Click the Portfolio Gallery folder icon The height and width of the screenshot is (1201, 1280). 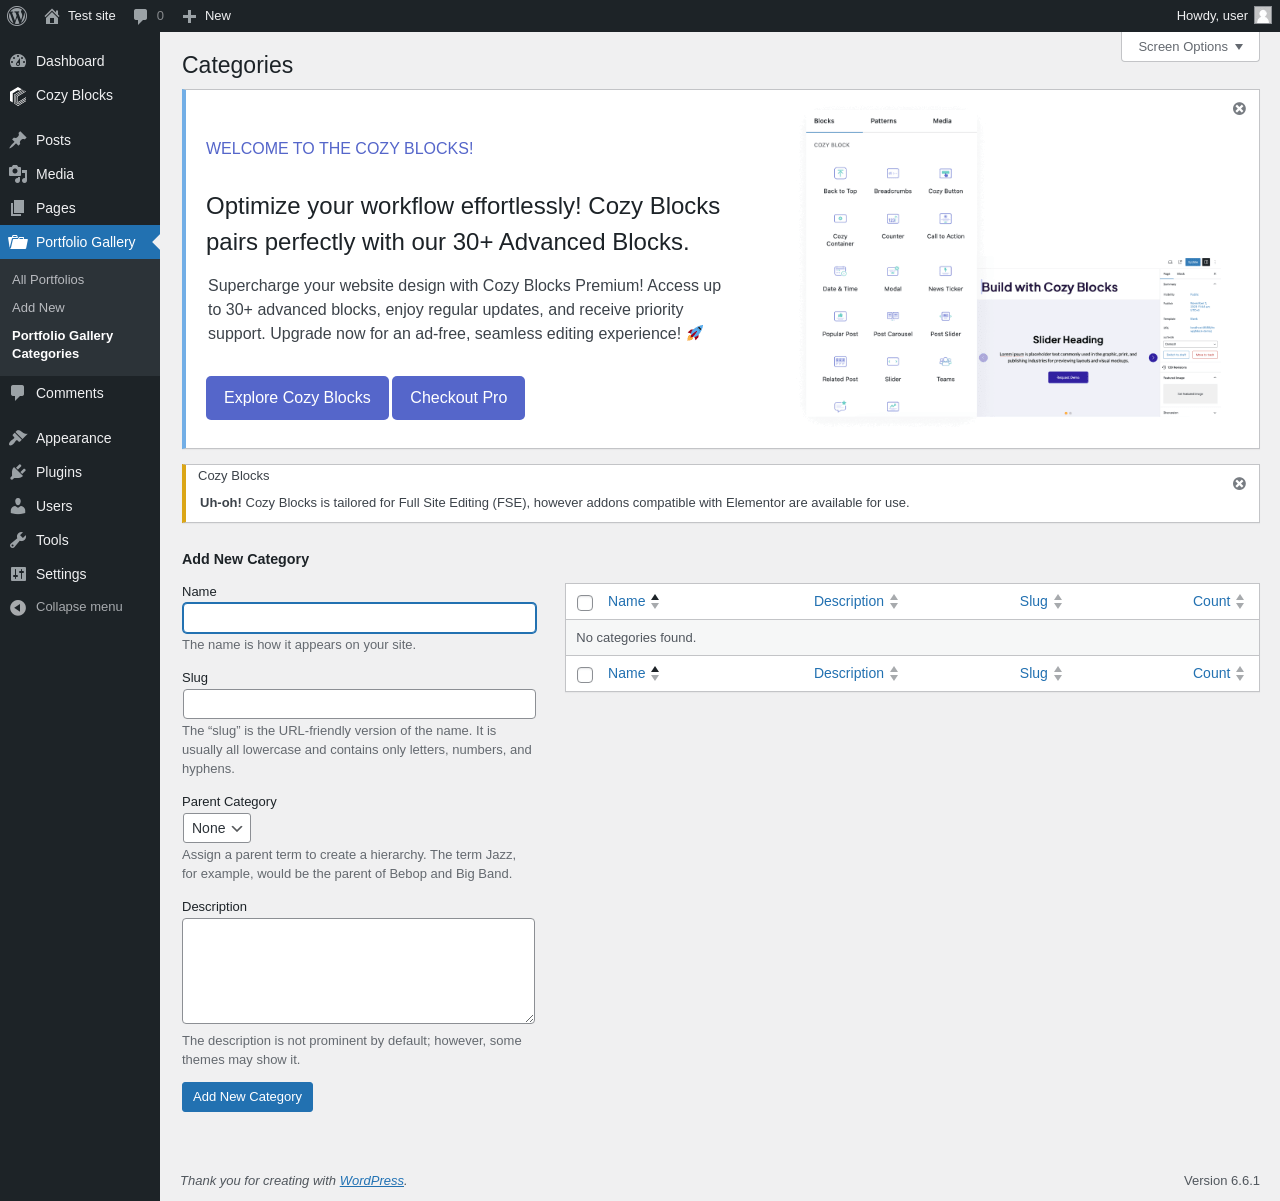(x=18, y=242)
